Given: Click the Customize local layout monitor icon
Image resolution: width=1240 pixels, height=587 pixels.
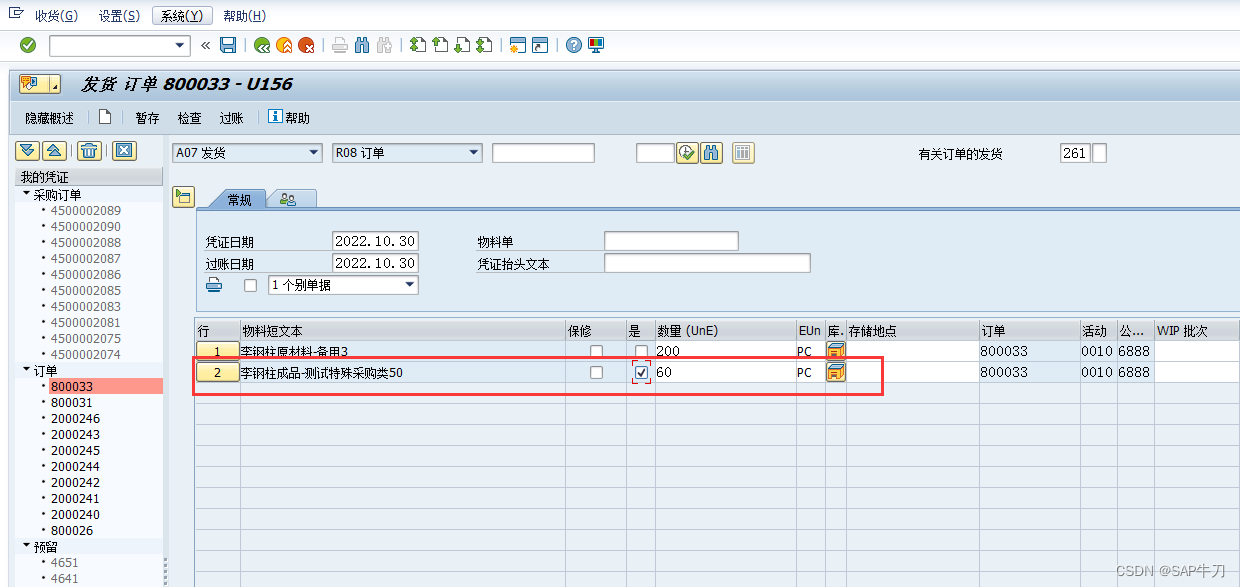Looking at the screenshot, I should pos(596,45).
